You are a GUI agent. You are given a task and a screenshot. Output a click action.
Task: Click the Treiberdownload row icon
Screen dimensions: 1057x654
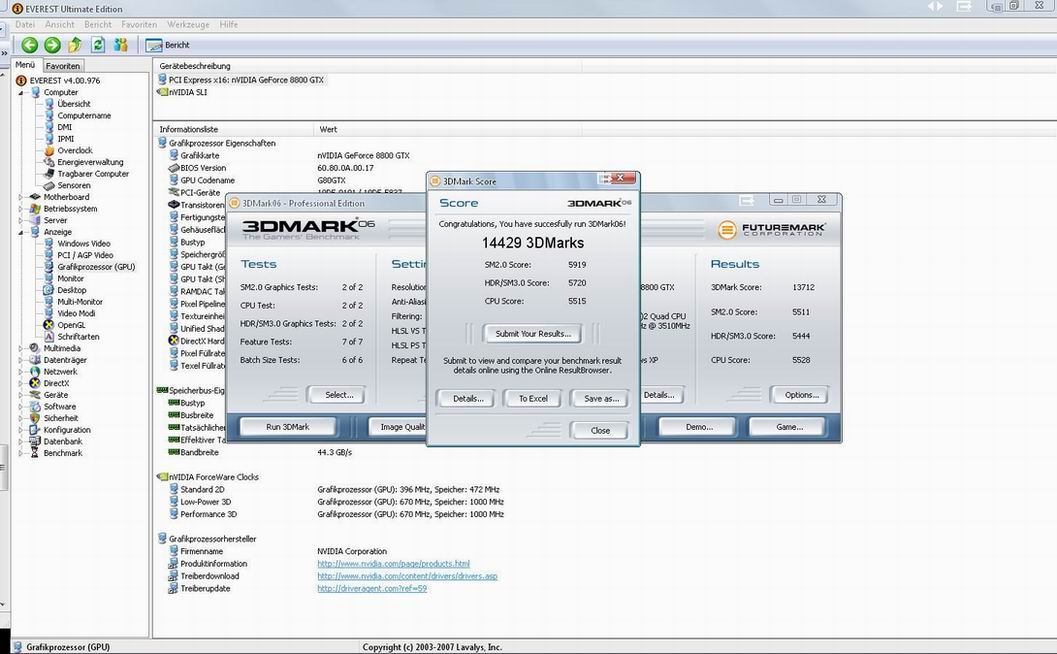coord(174,576)
